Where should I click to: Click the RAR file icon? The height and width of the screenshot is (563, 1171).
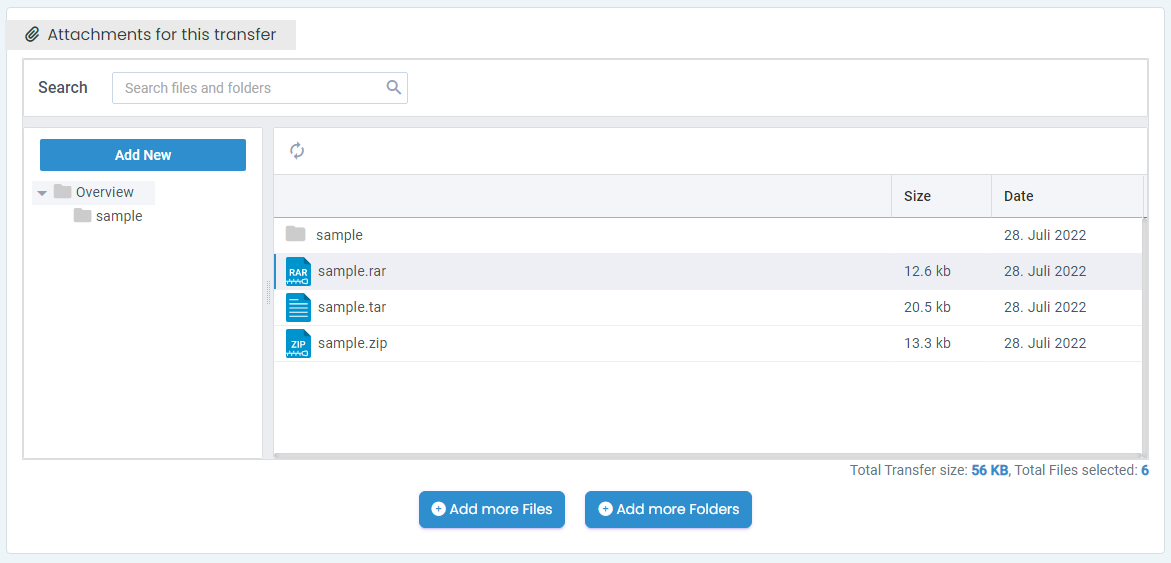click(x=298, y=272)
